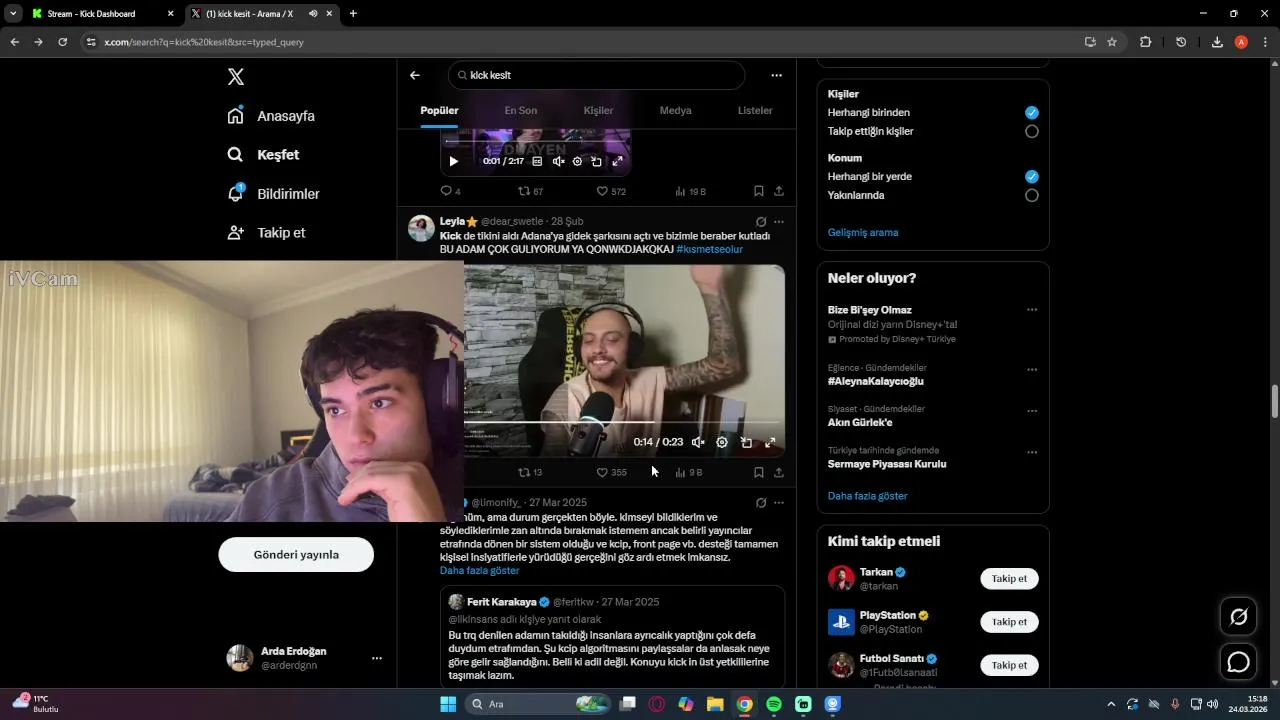Like Leyla's post with 355 likes
The width and height of the screenshot is (1280, 720).
pyautogui.click(x=611, y=472)
